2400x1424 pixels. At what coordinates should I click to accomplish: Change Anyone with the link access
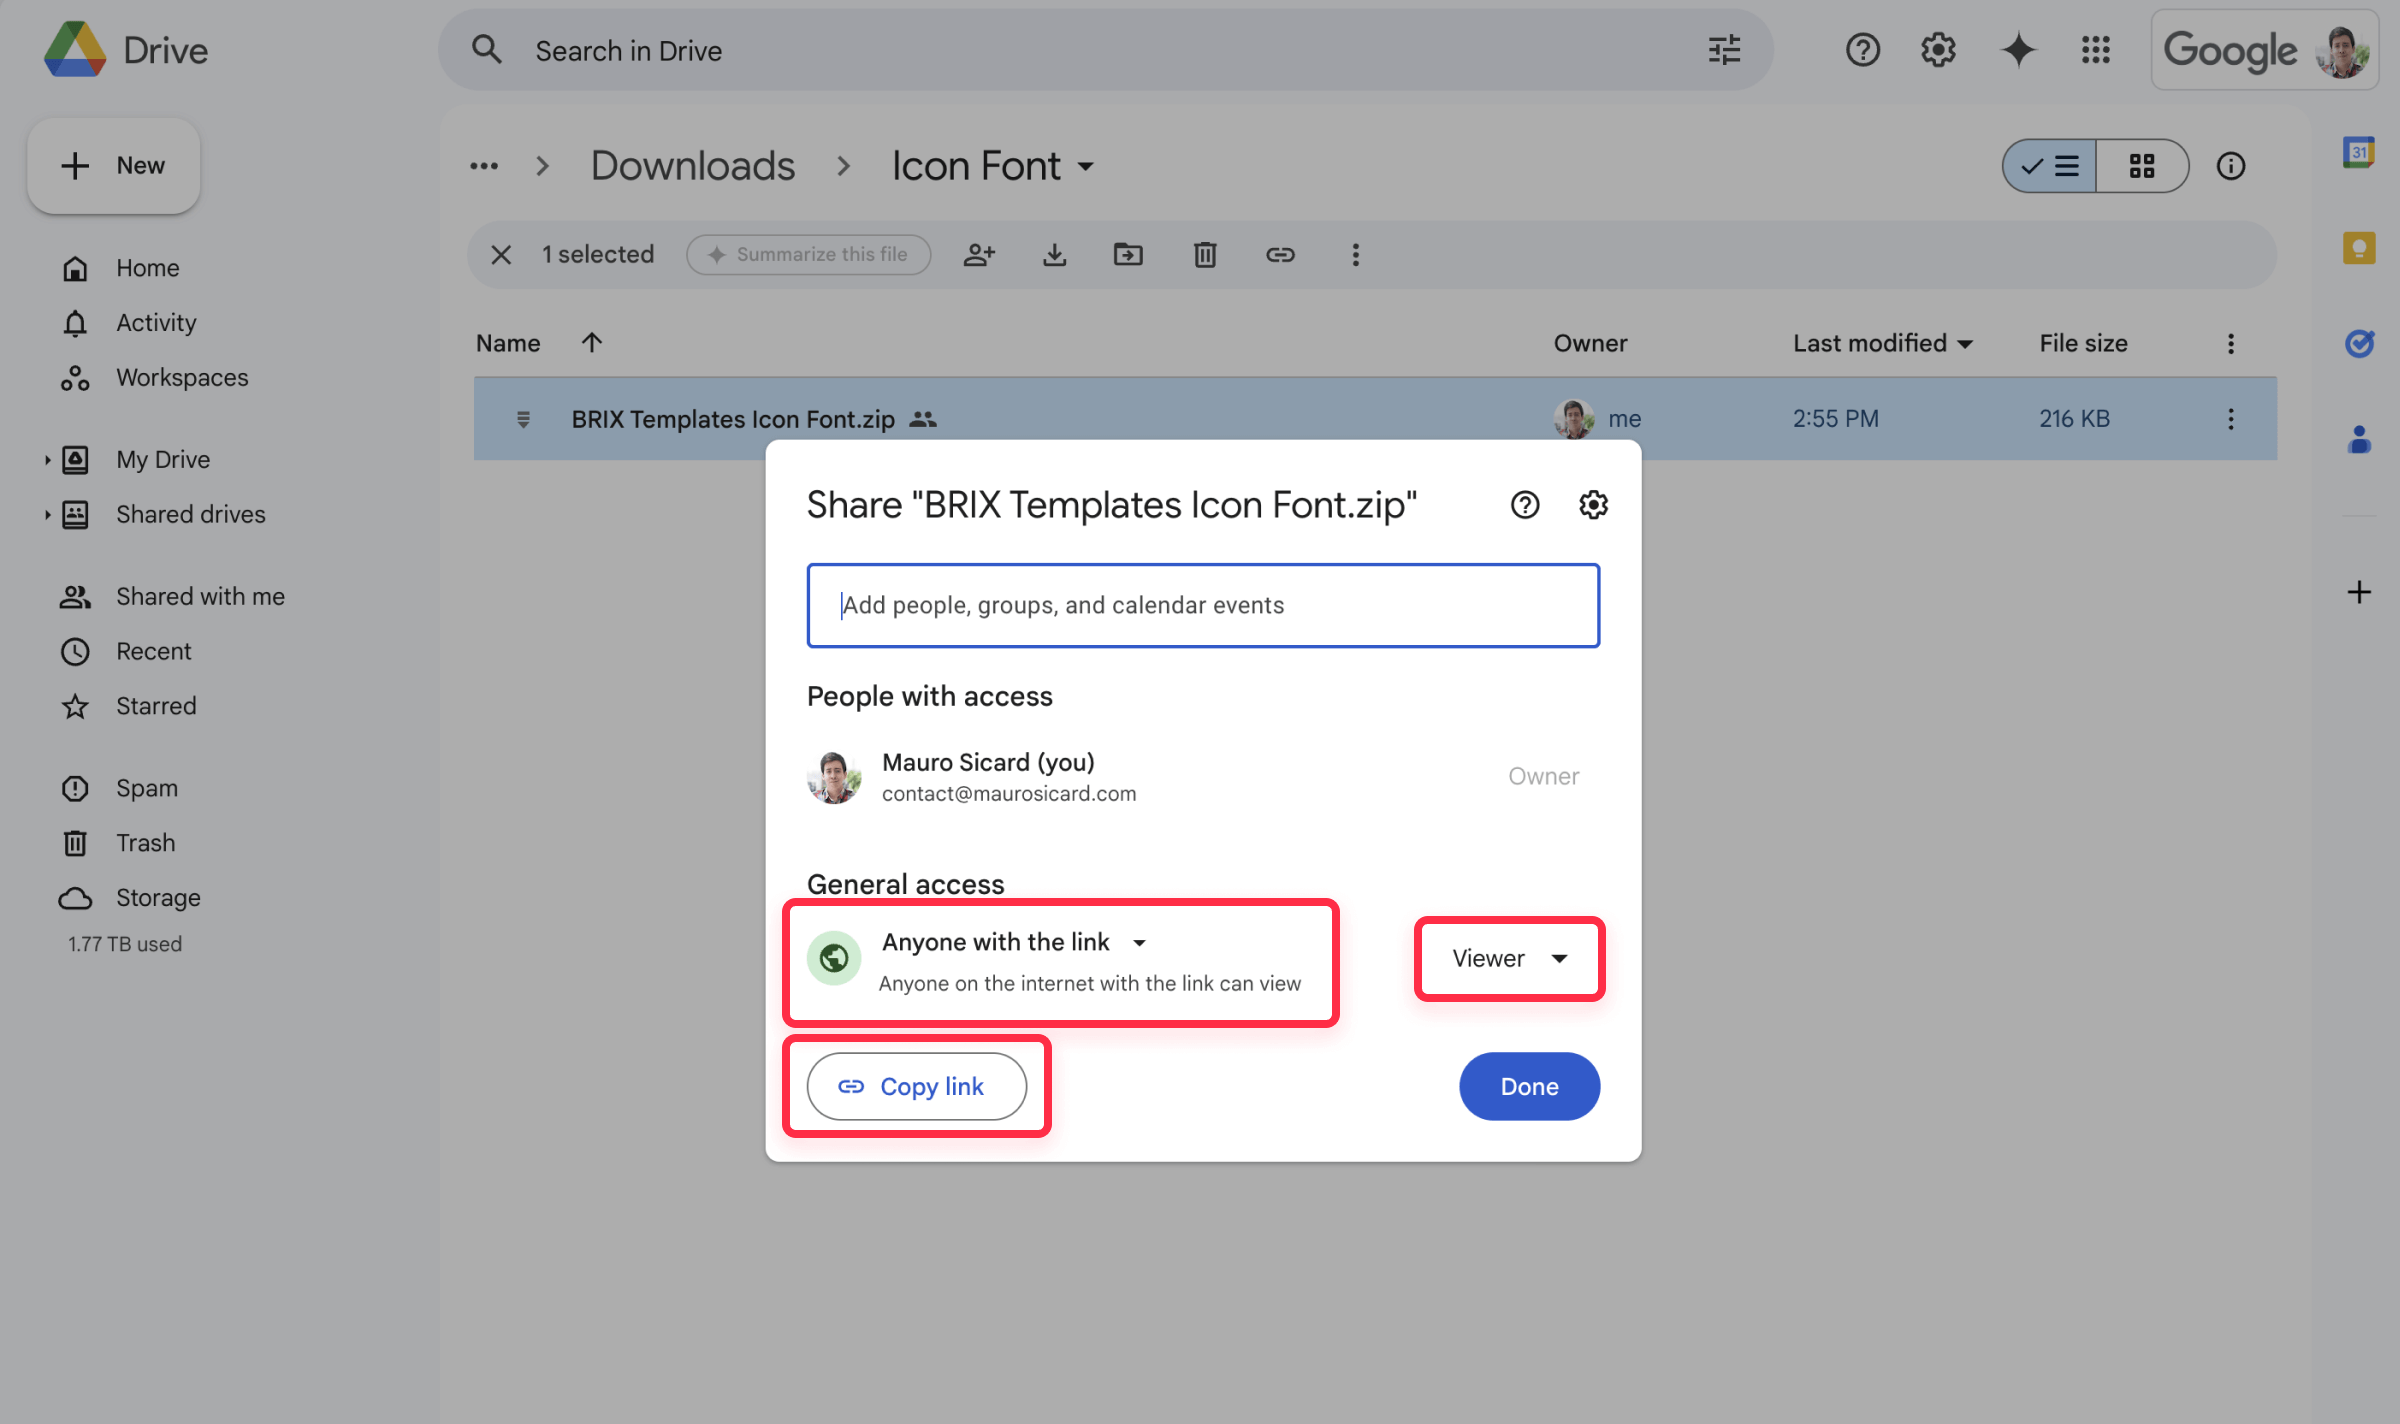click(x=1014, y=942)
